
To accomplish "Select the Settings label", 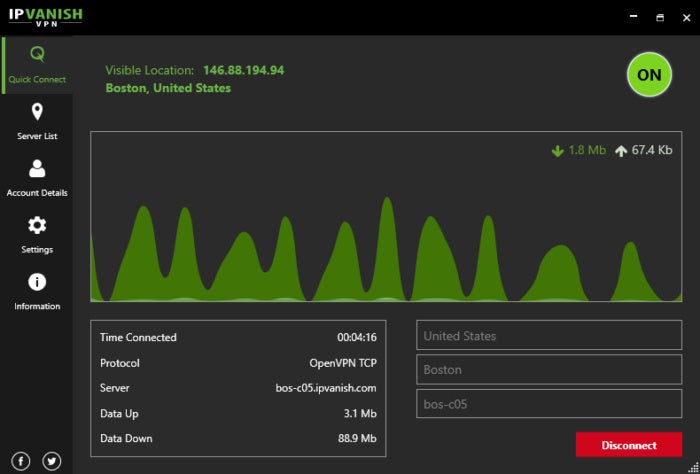I will [37, 249].
